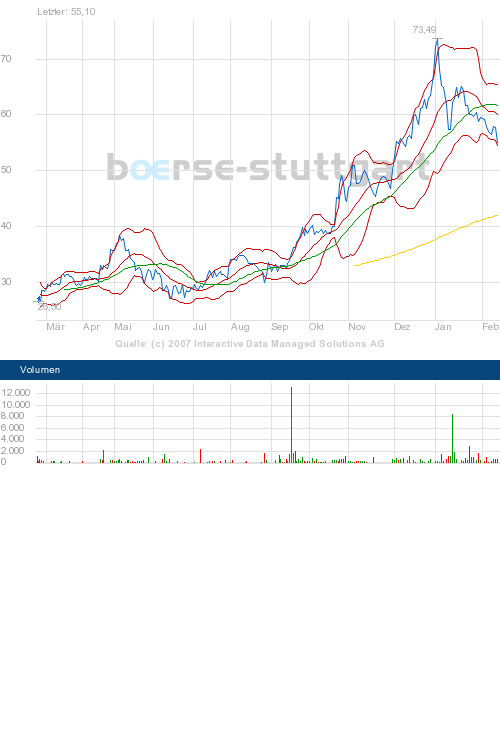500x735 pixels.
Task: Click the tallest green volume bar in September
Action: pos(291,425)
